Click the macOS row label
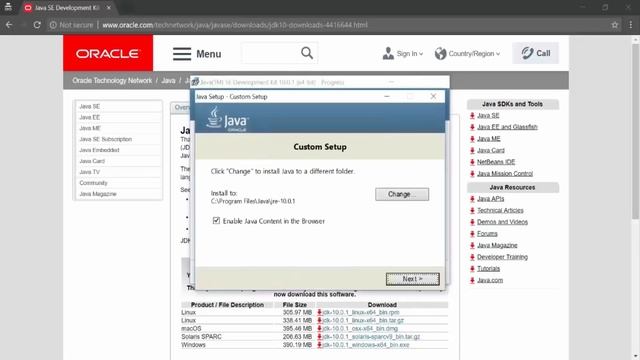The width and height of the screenshot is (640, 360). point(191,329)
